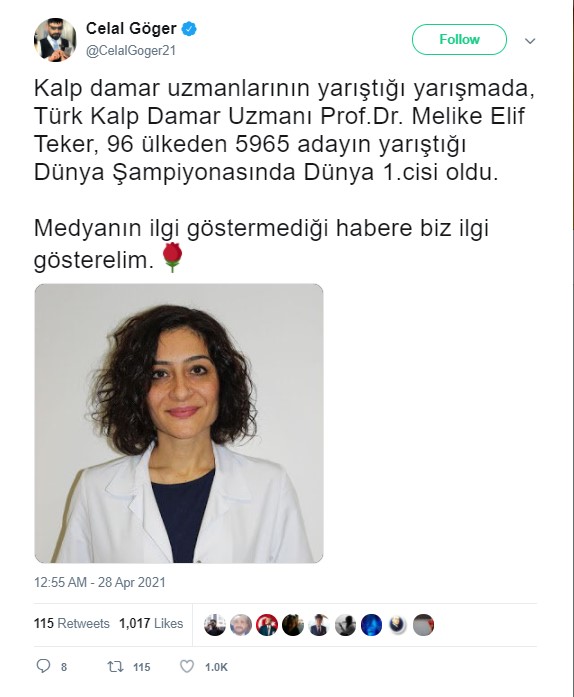The image size is (574, 697).
Task: Click the reply speech bubble icon
Action: pos(43,665)
